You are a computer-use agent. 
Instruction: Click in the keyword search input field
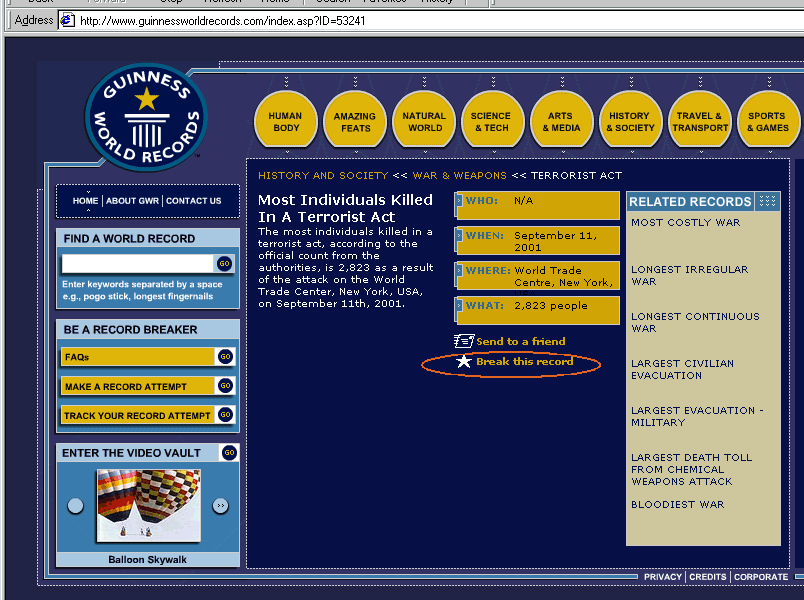click(137, 264)
